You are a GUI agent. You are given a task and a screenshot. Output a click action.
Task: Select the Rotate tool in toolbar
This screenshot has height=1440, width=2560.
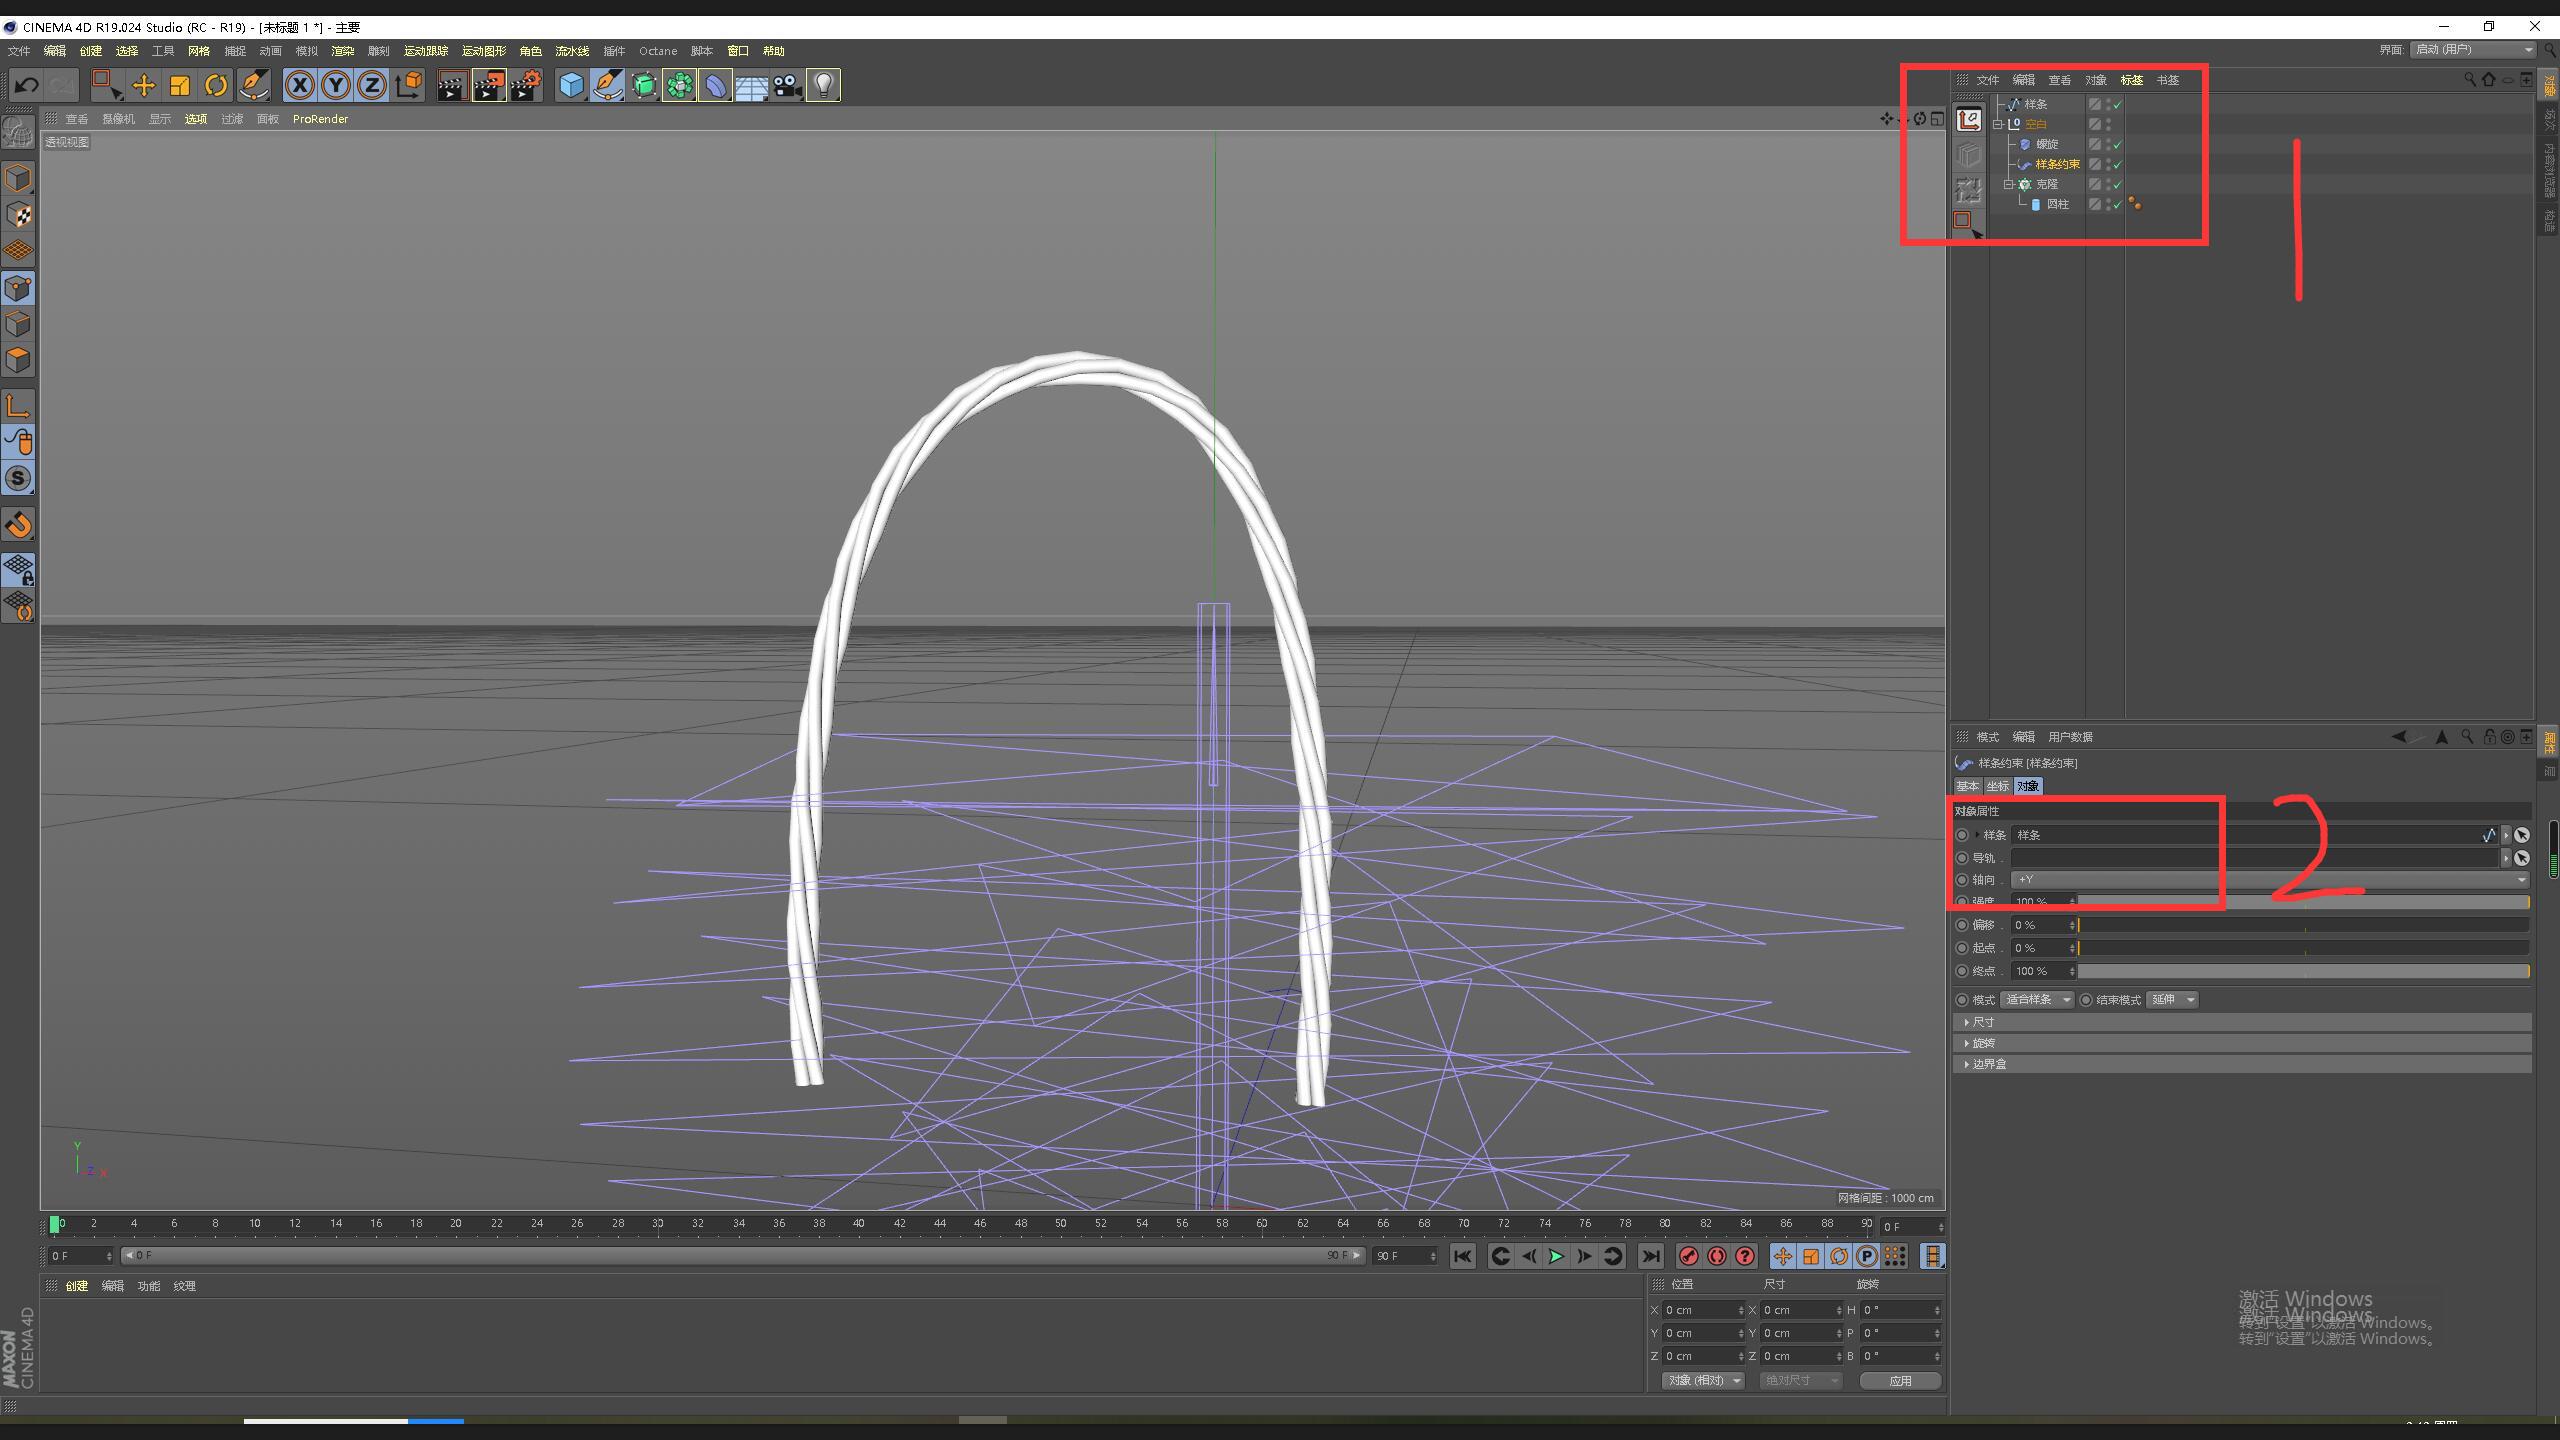[x=215, y=86]
